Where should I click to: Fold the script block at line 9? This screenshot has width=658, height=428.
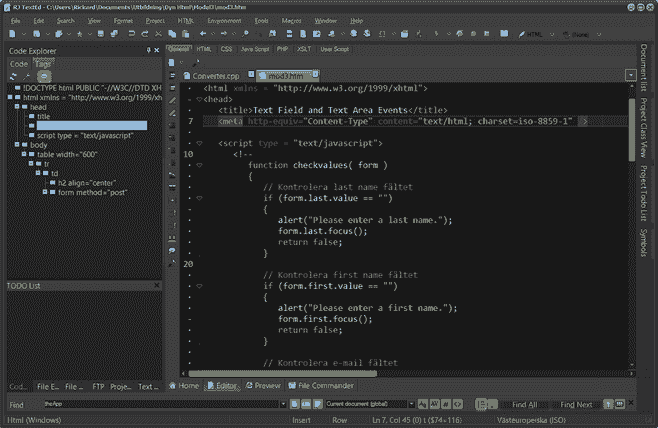[x=199, y=143]
